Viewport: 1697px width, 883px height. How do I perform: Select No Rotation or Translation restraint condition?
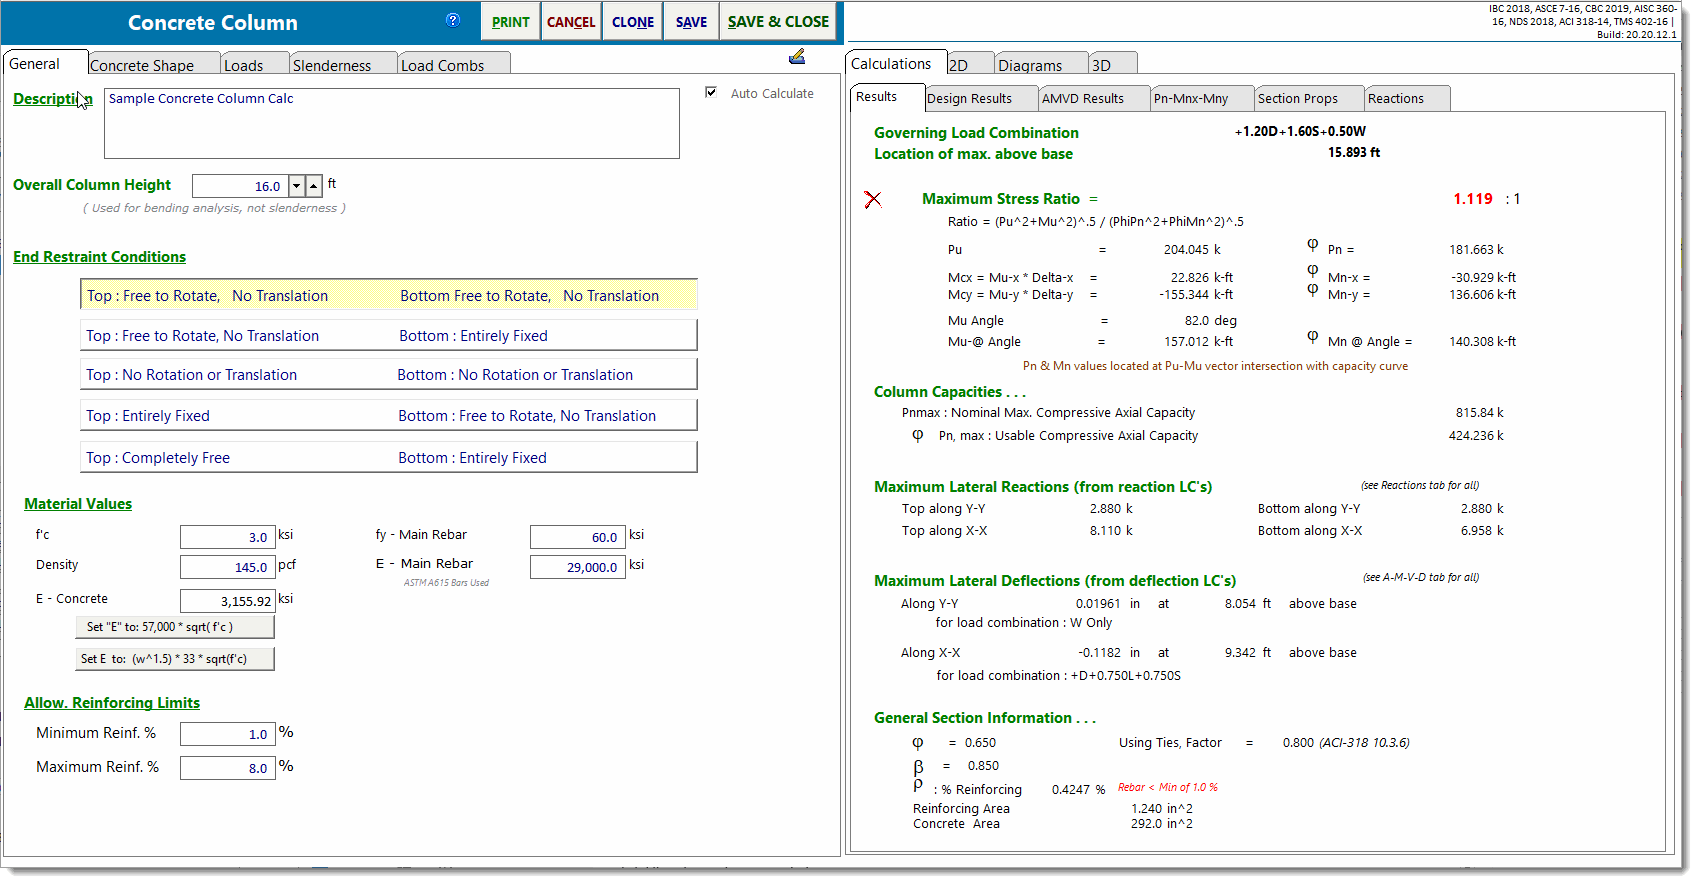pyautogui.click(x=388, y=375)
